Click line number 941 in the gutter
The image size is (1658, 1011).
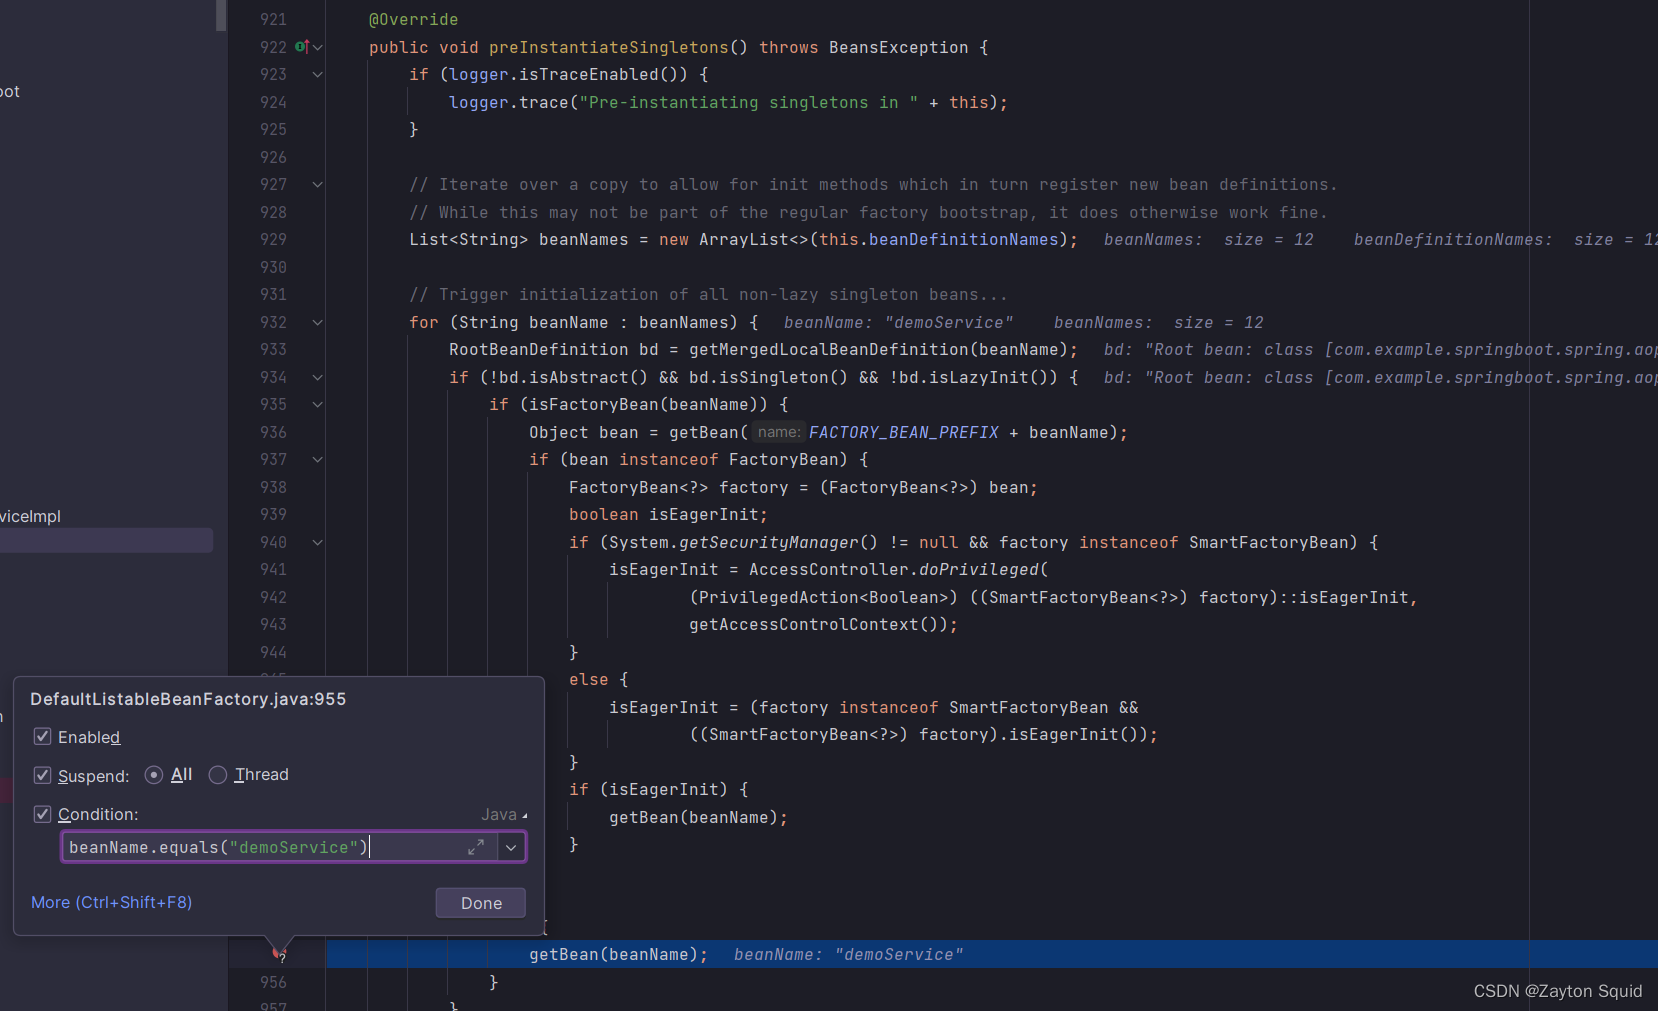click(x=273, y=570)
